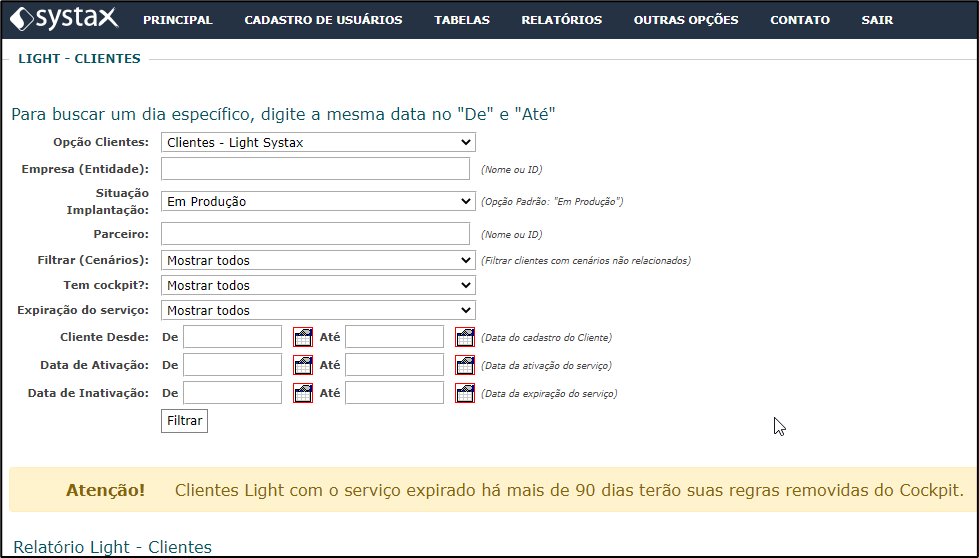The width and height of the screenshot is (979, 558).
Task: Click the Systax logo
Action: [64, 19]
